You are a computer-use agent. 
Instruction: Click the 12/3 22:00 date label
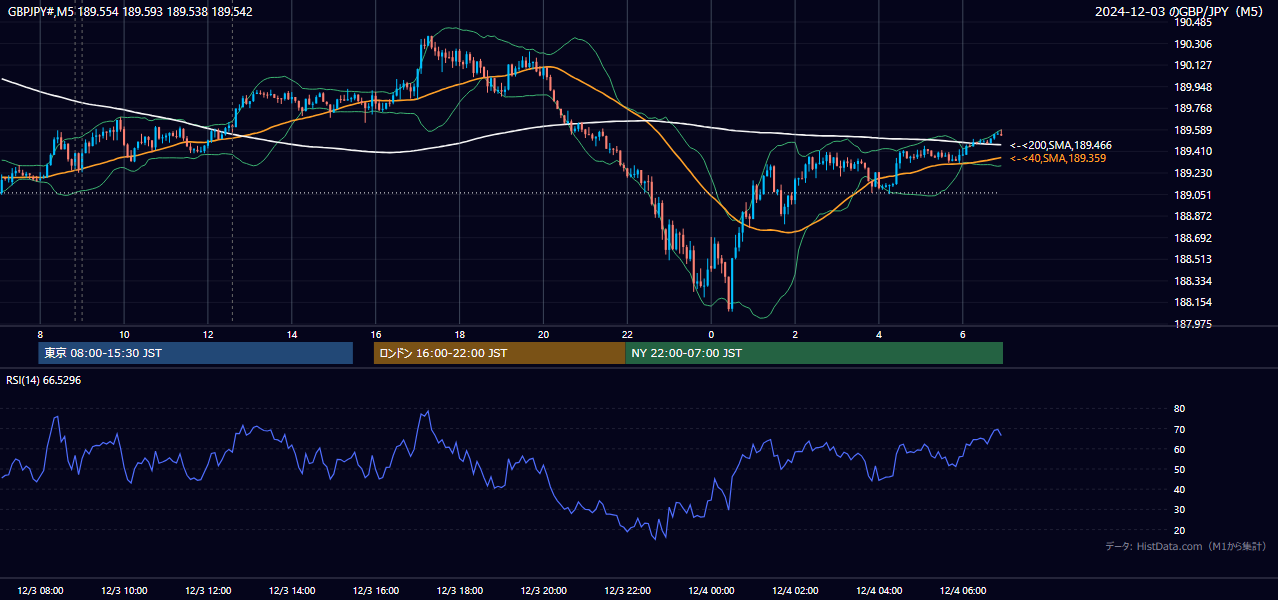pos(629,591)
